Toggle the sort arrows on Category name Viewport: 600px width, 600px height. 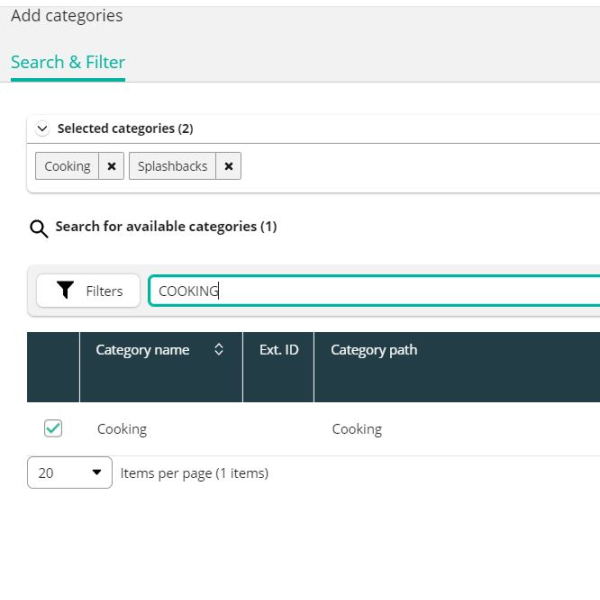219,349
